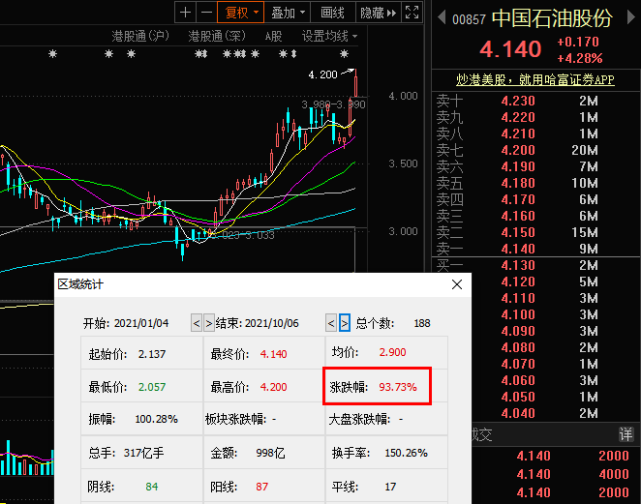Go to next stock arrow
The width and height of the screenshot is (641, 504).
click(631, 18)
